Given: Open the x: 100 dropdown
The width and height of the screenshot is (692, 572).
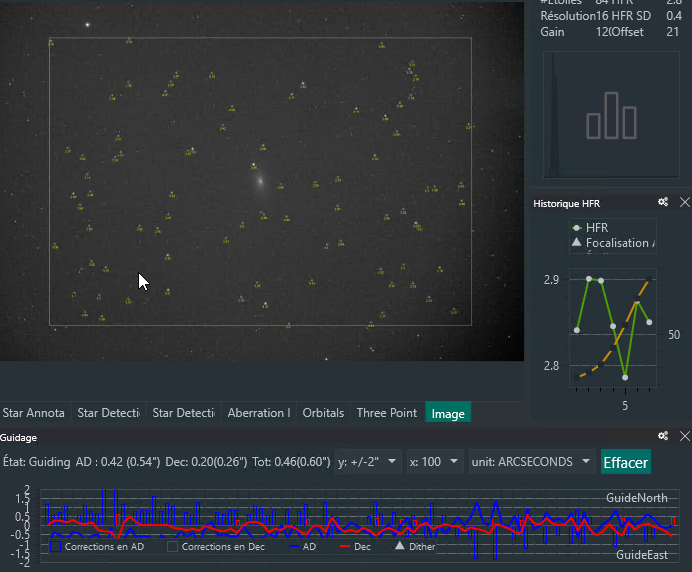Looking at the screenshot, I should click(435, 462).
